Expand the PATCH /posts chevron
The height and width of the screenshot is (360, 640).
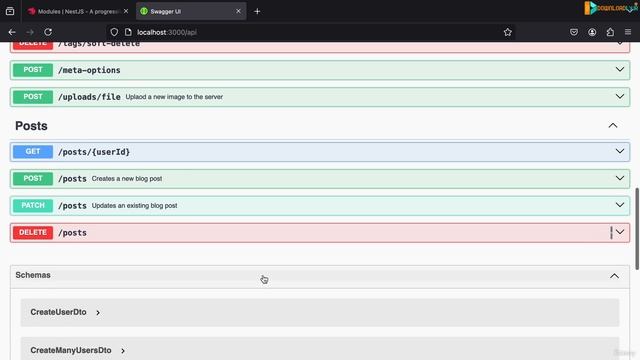coord(620,205)
